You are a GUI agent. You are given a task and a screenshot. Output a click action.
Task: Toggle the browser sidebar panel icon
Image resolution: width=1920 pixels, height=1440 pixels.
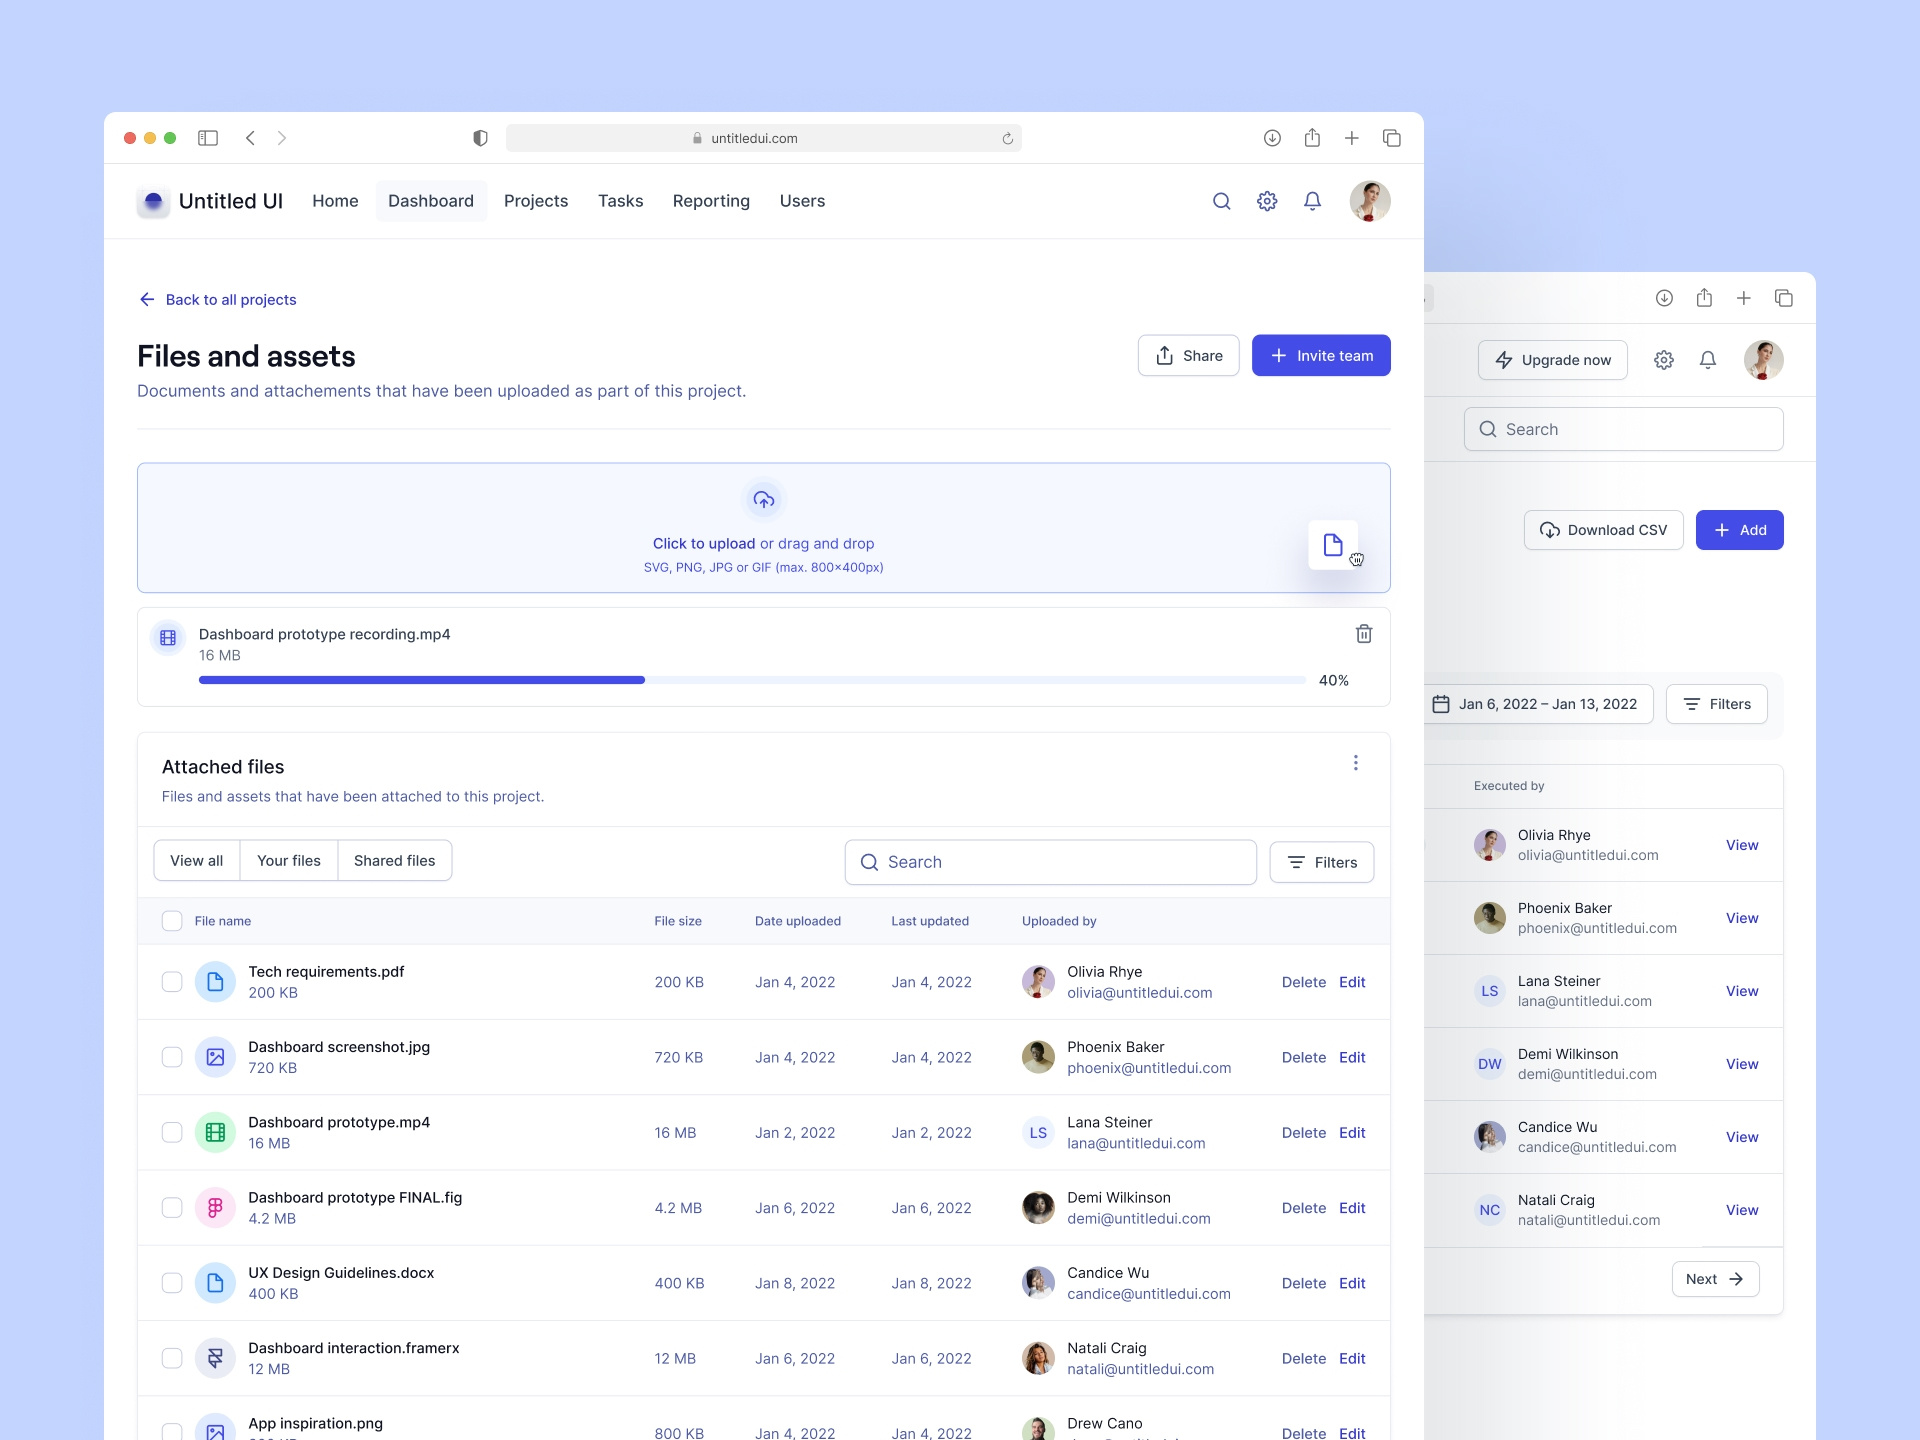(x=208, y=138)
